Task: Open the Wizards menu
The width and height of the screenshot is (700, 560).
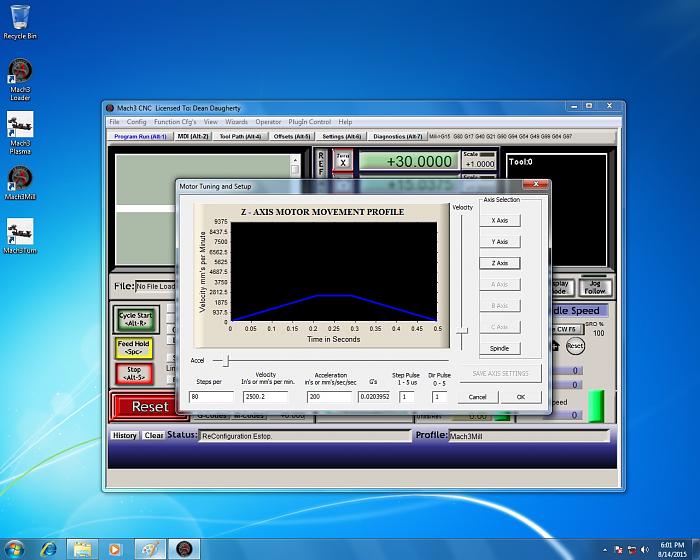Action: (x=236, y=122)
